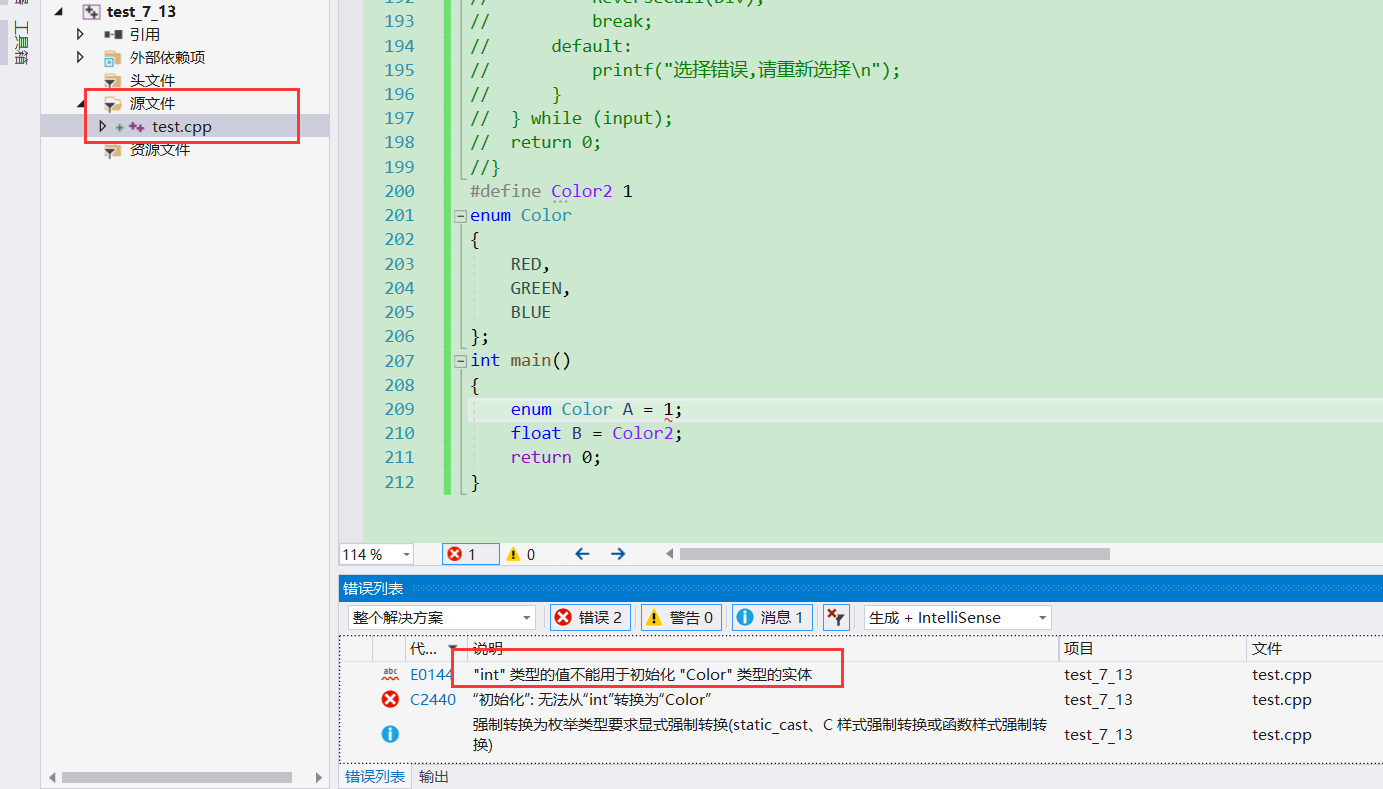Click the red error icon for C2440
Screen dimensions: 1383x789
click(x=390, y=700)
